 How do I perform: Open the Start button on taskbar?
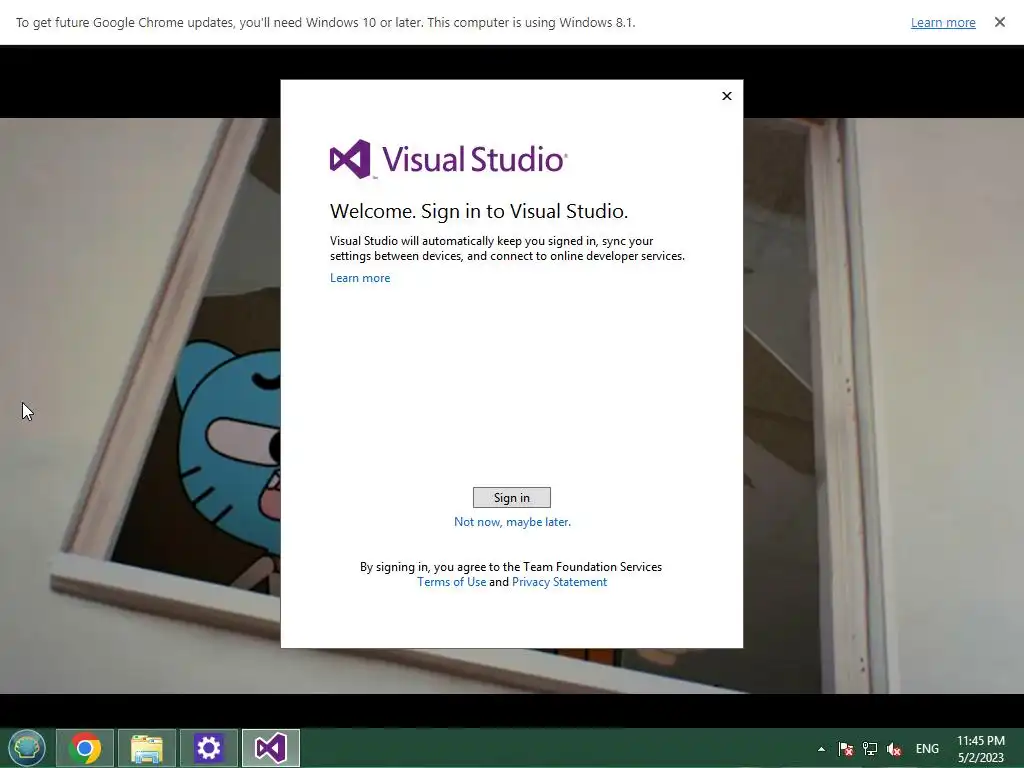tap(27, 748)
